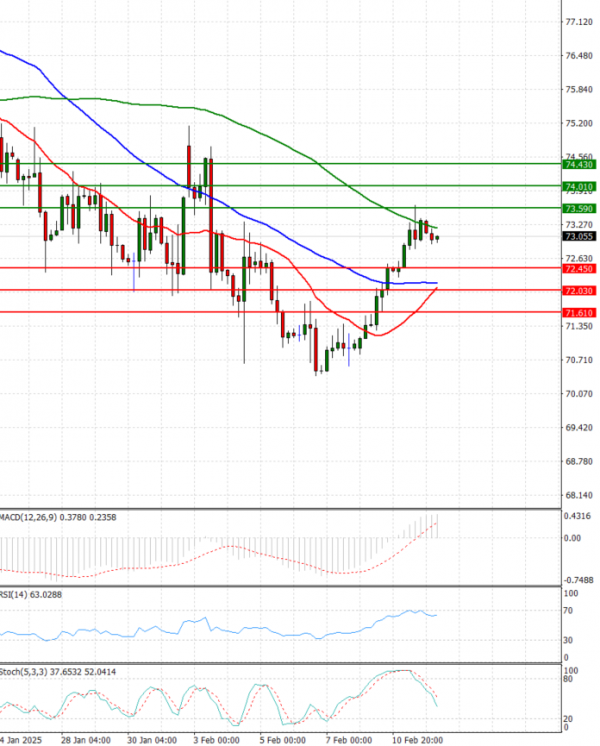The width and height of the screenshot is (600, 746).
Task: Click the 5 Feb 00:00 time label
Action: click(283, 740)
